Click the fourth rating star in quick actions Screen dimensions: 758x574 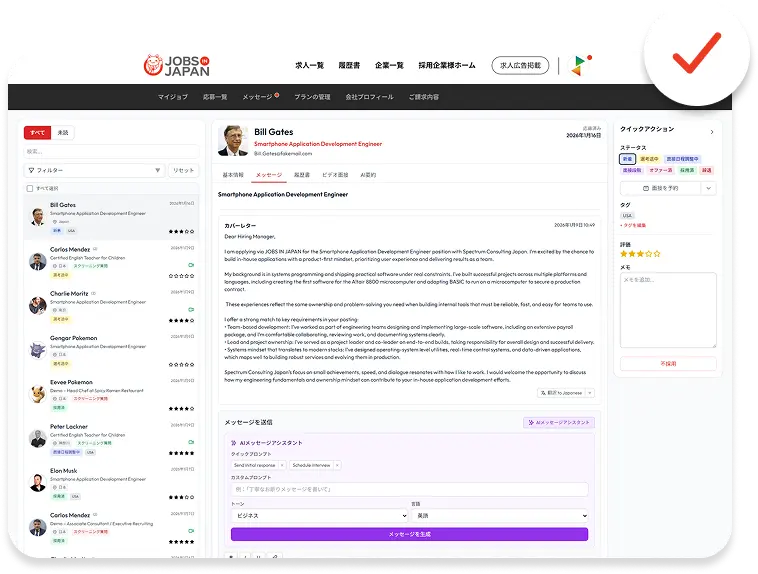[649, 254]
